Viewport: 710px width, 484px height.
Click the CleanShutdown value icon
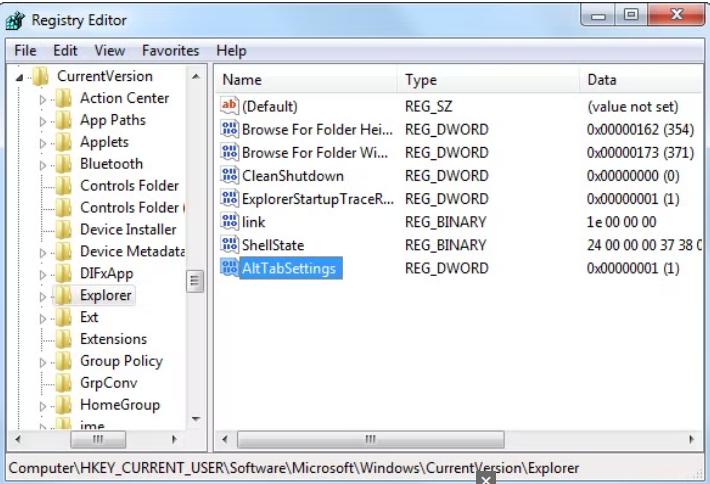click(x=229, y=175)
